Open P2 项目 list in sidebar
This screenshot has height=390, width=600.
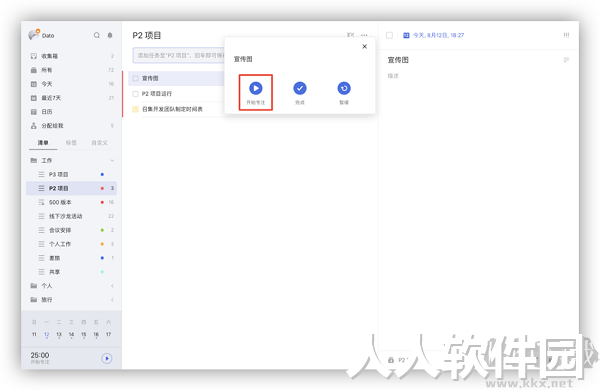pos(72,188)
